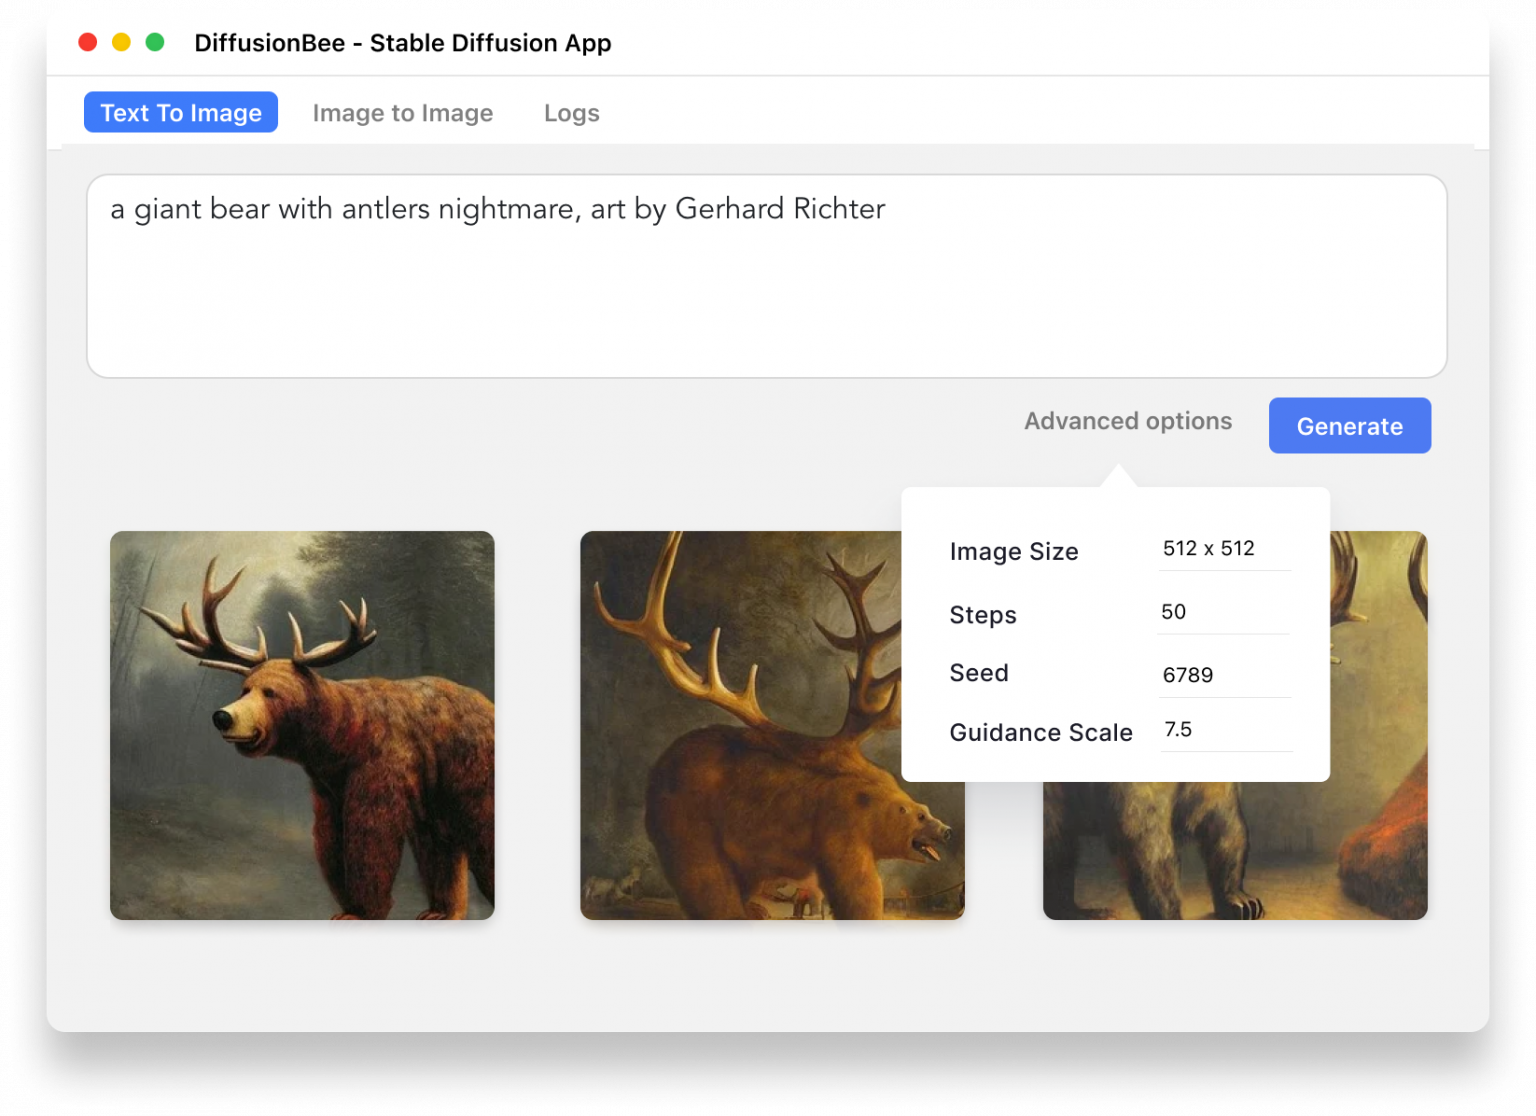This screenshot has width=1536, height=1116.
Task: Click the Generate button
Action: coord(1349,425)
